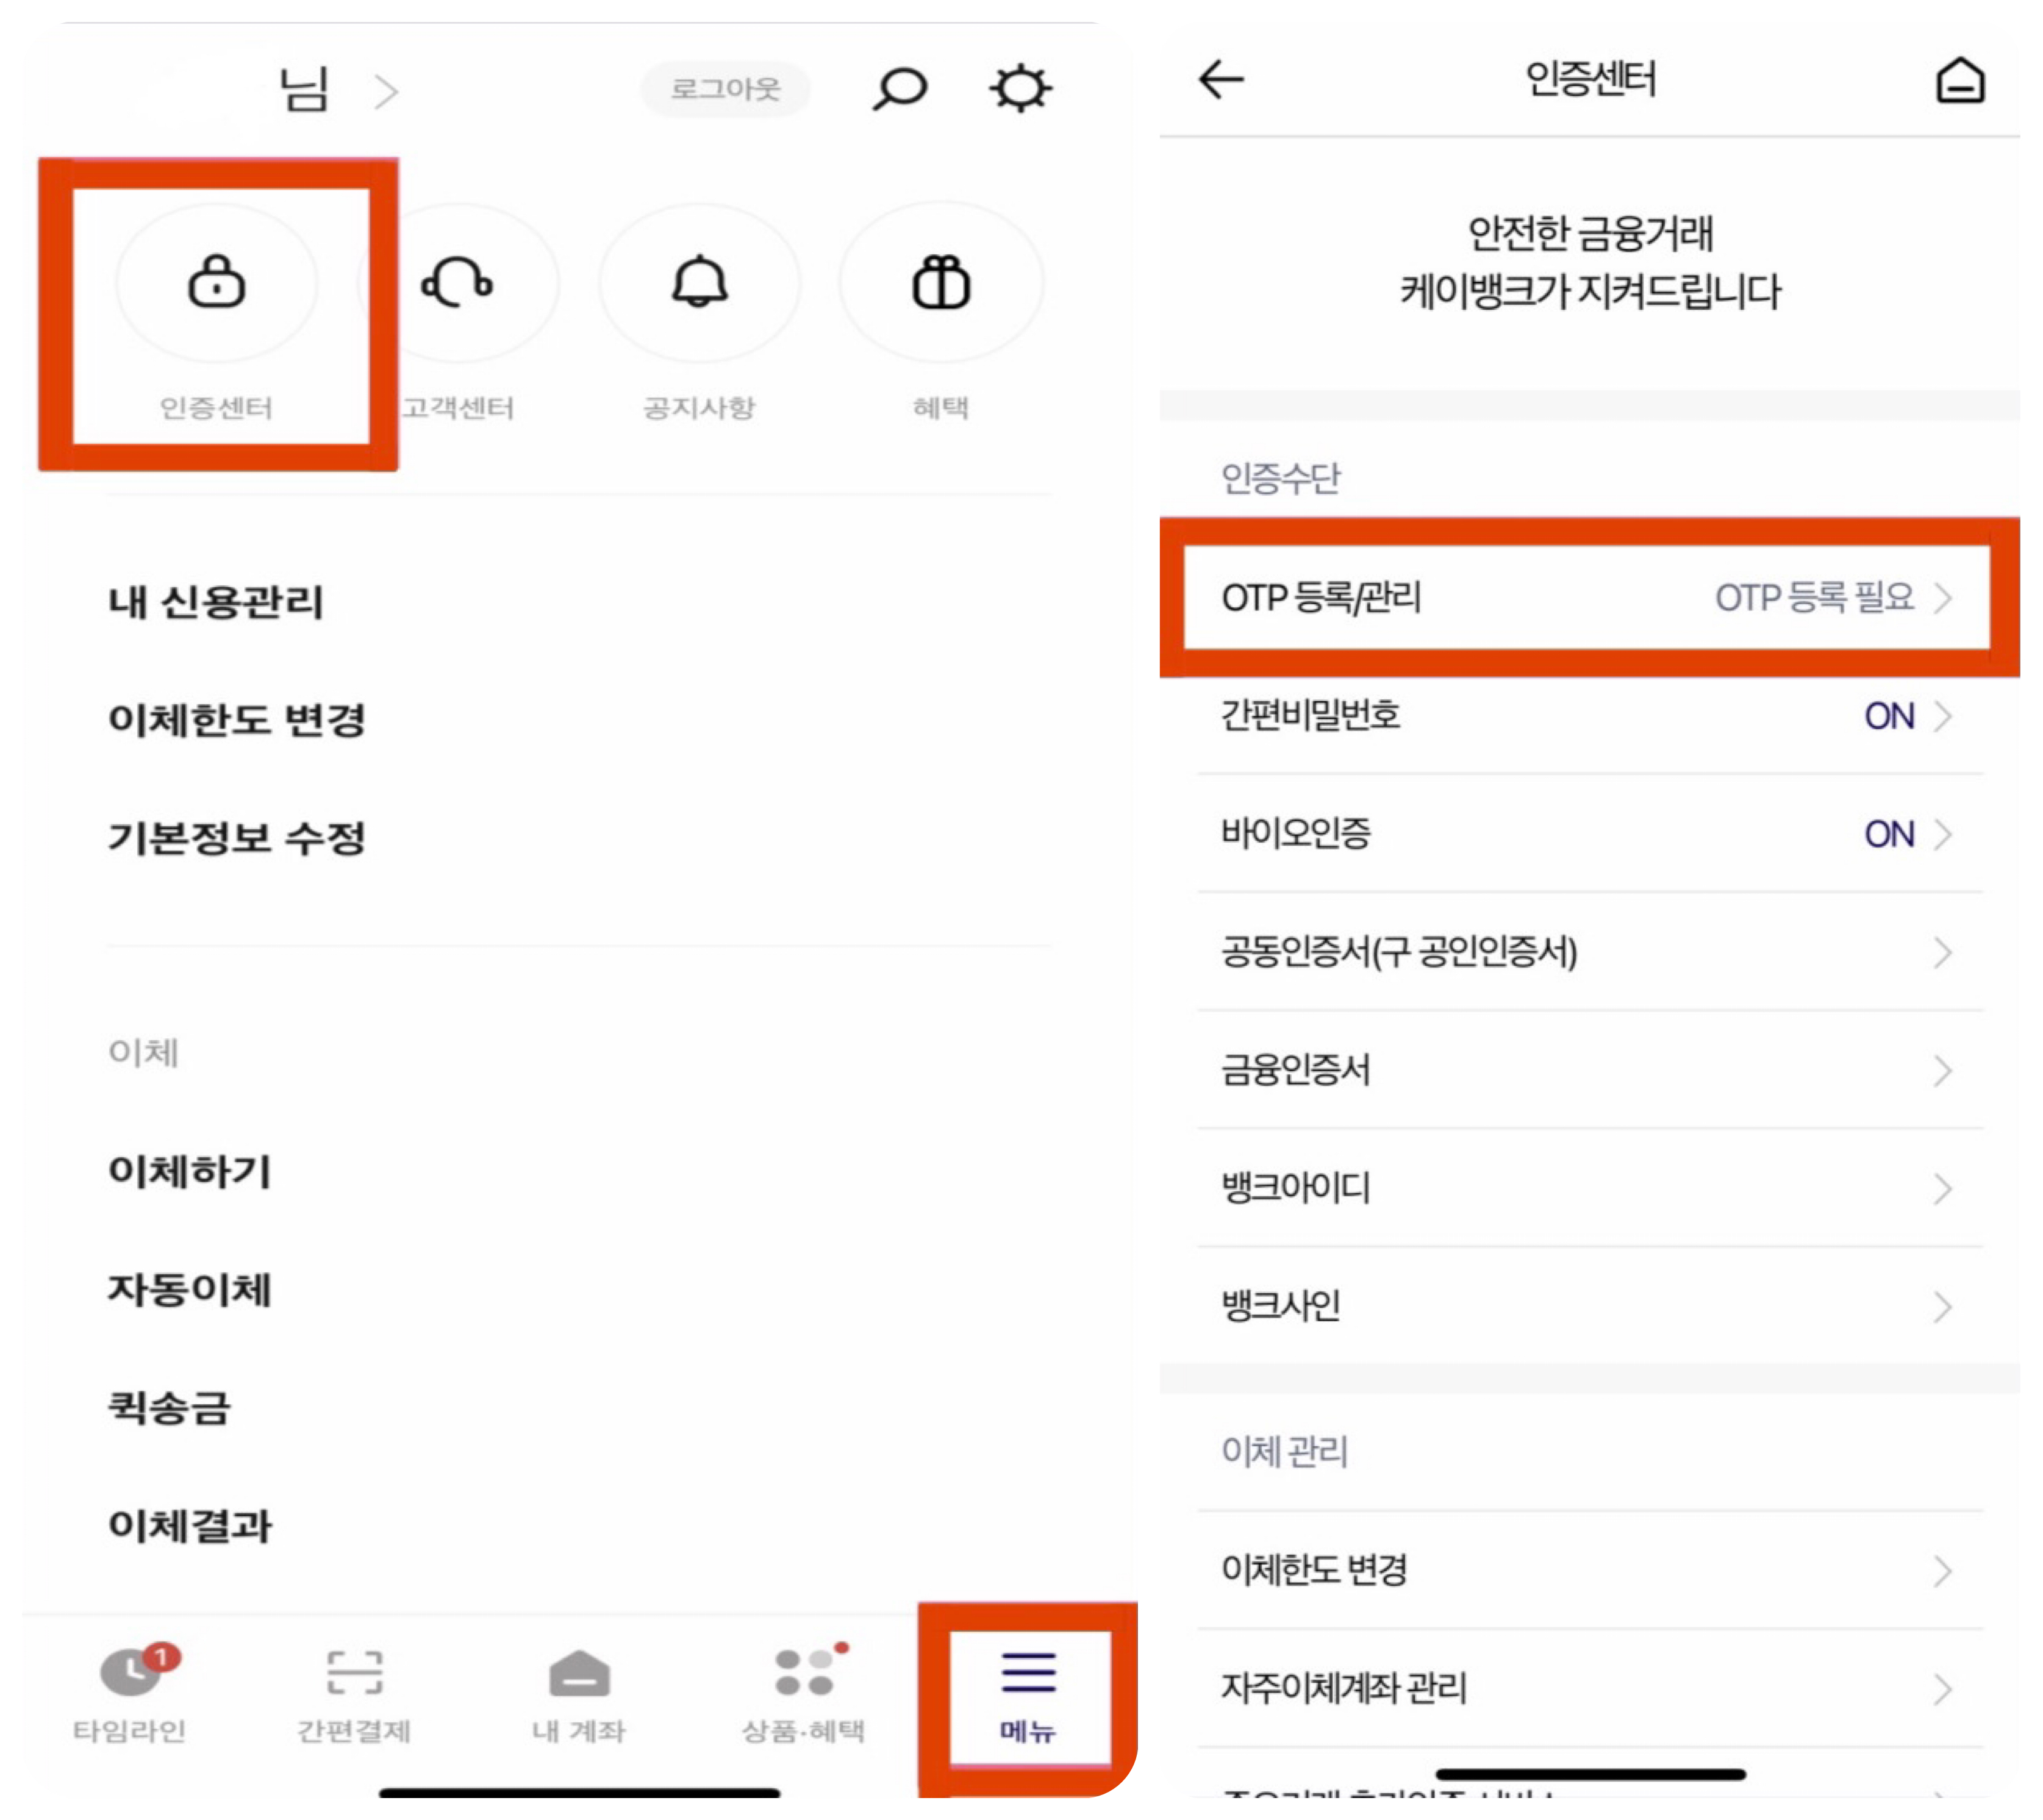Open 자동이체 menu entry
The height and width of the screenshot is (1820, 2043).
[190, 1290]
